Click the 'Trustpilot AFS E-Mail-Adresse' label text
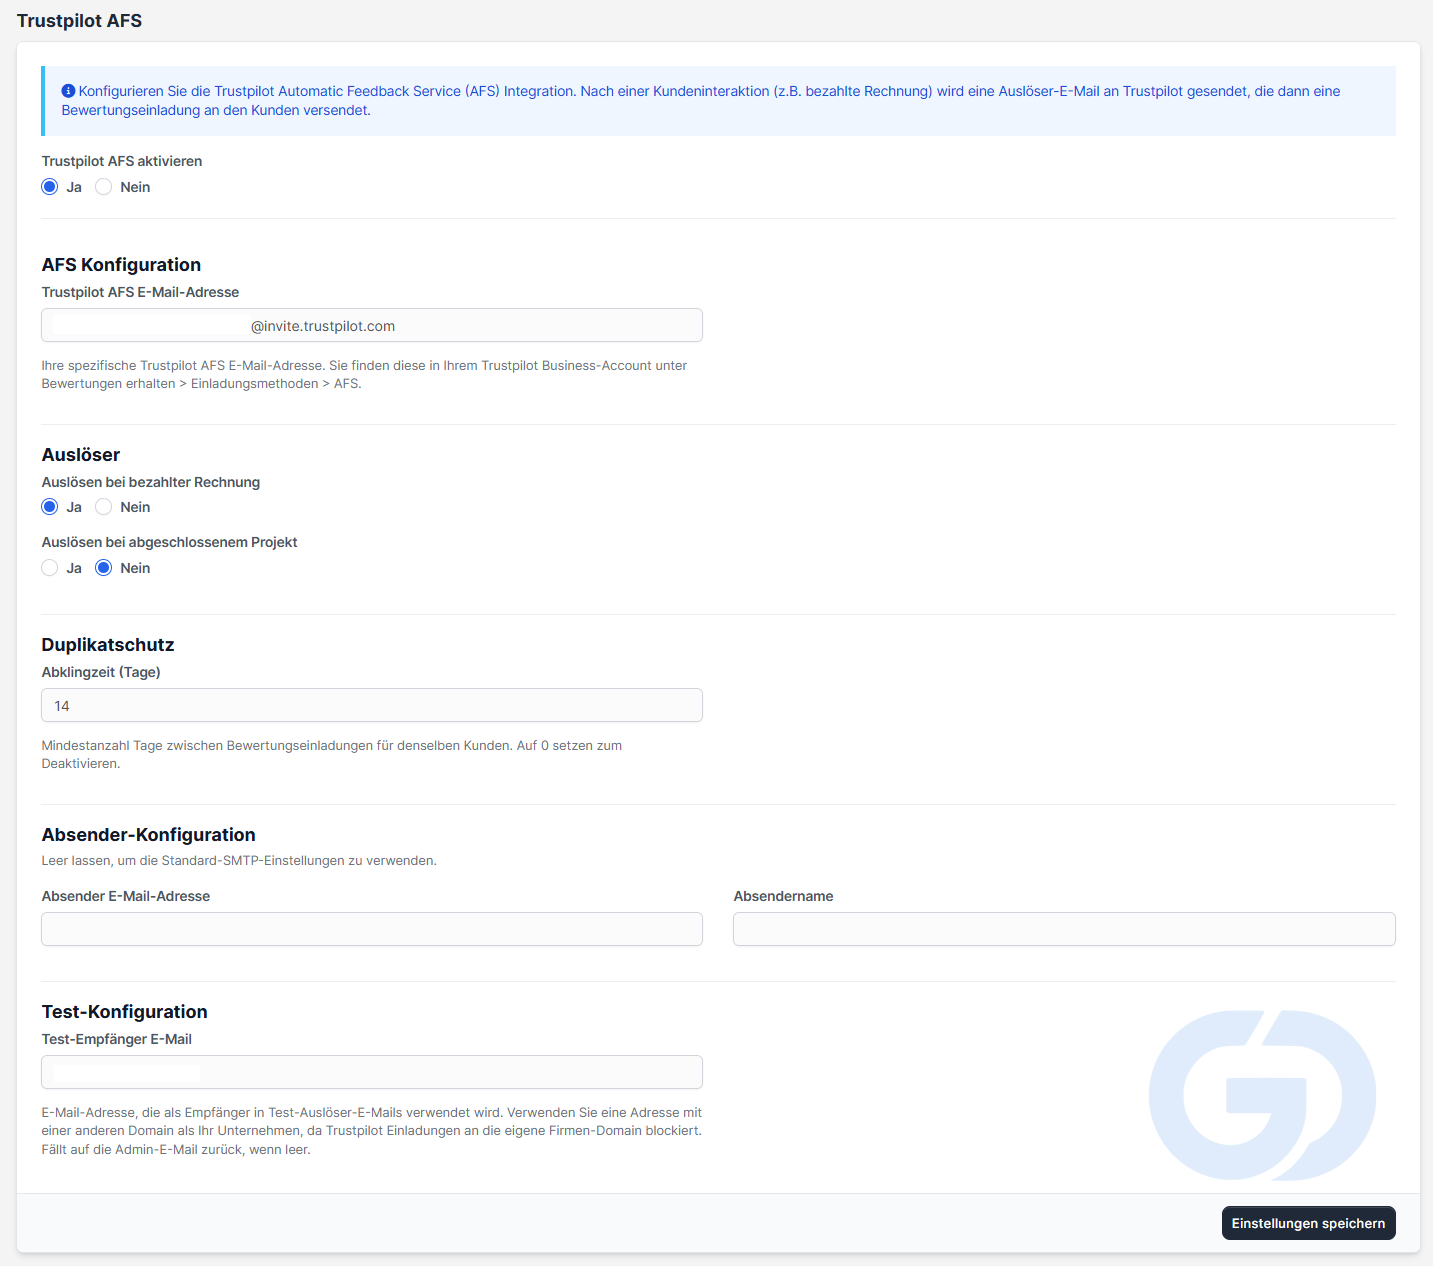This screenshot has width=1433, height=1266. click(x=140, y=292)
